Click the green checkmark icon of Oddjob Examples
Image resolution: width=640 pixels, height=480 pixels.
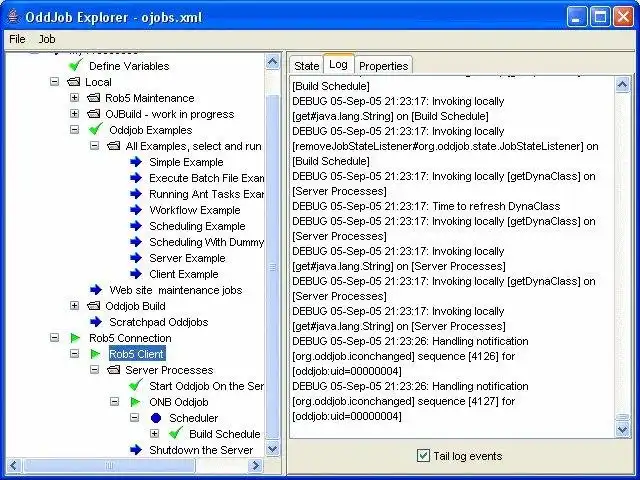(x=96, y=129)
